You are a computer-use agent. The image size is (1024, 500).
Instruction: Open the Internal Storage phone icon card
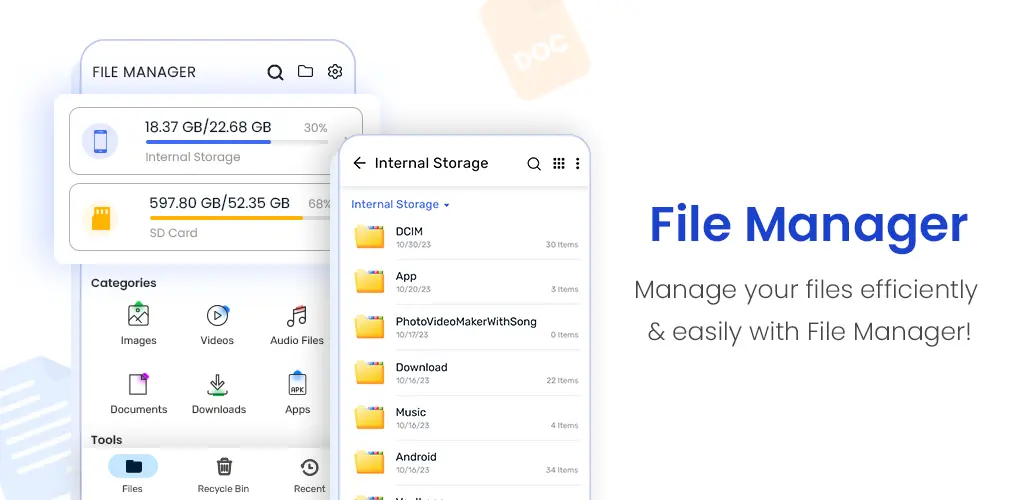(x=100, y=141)
